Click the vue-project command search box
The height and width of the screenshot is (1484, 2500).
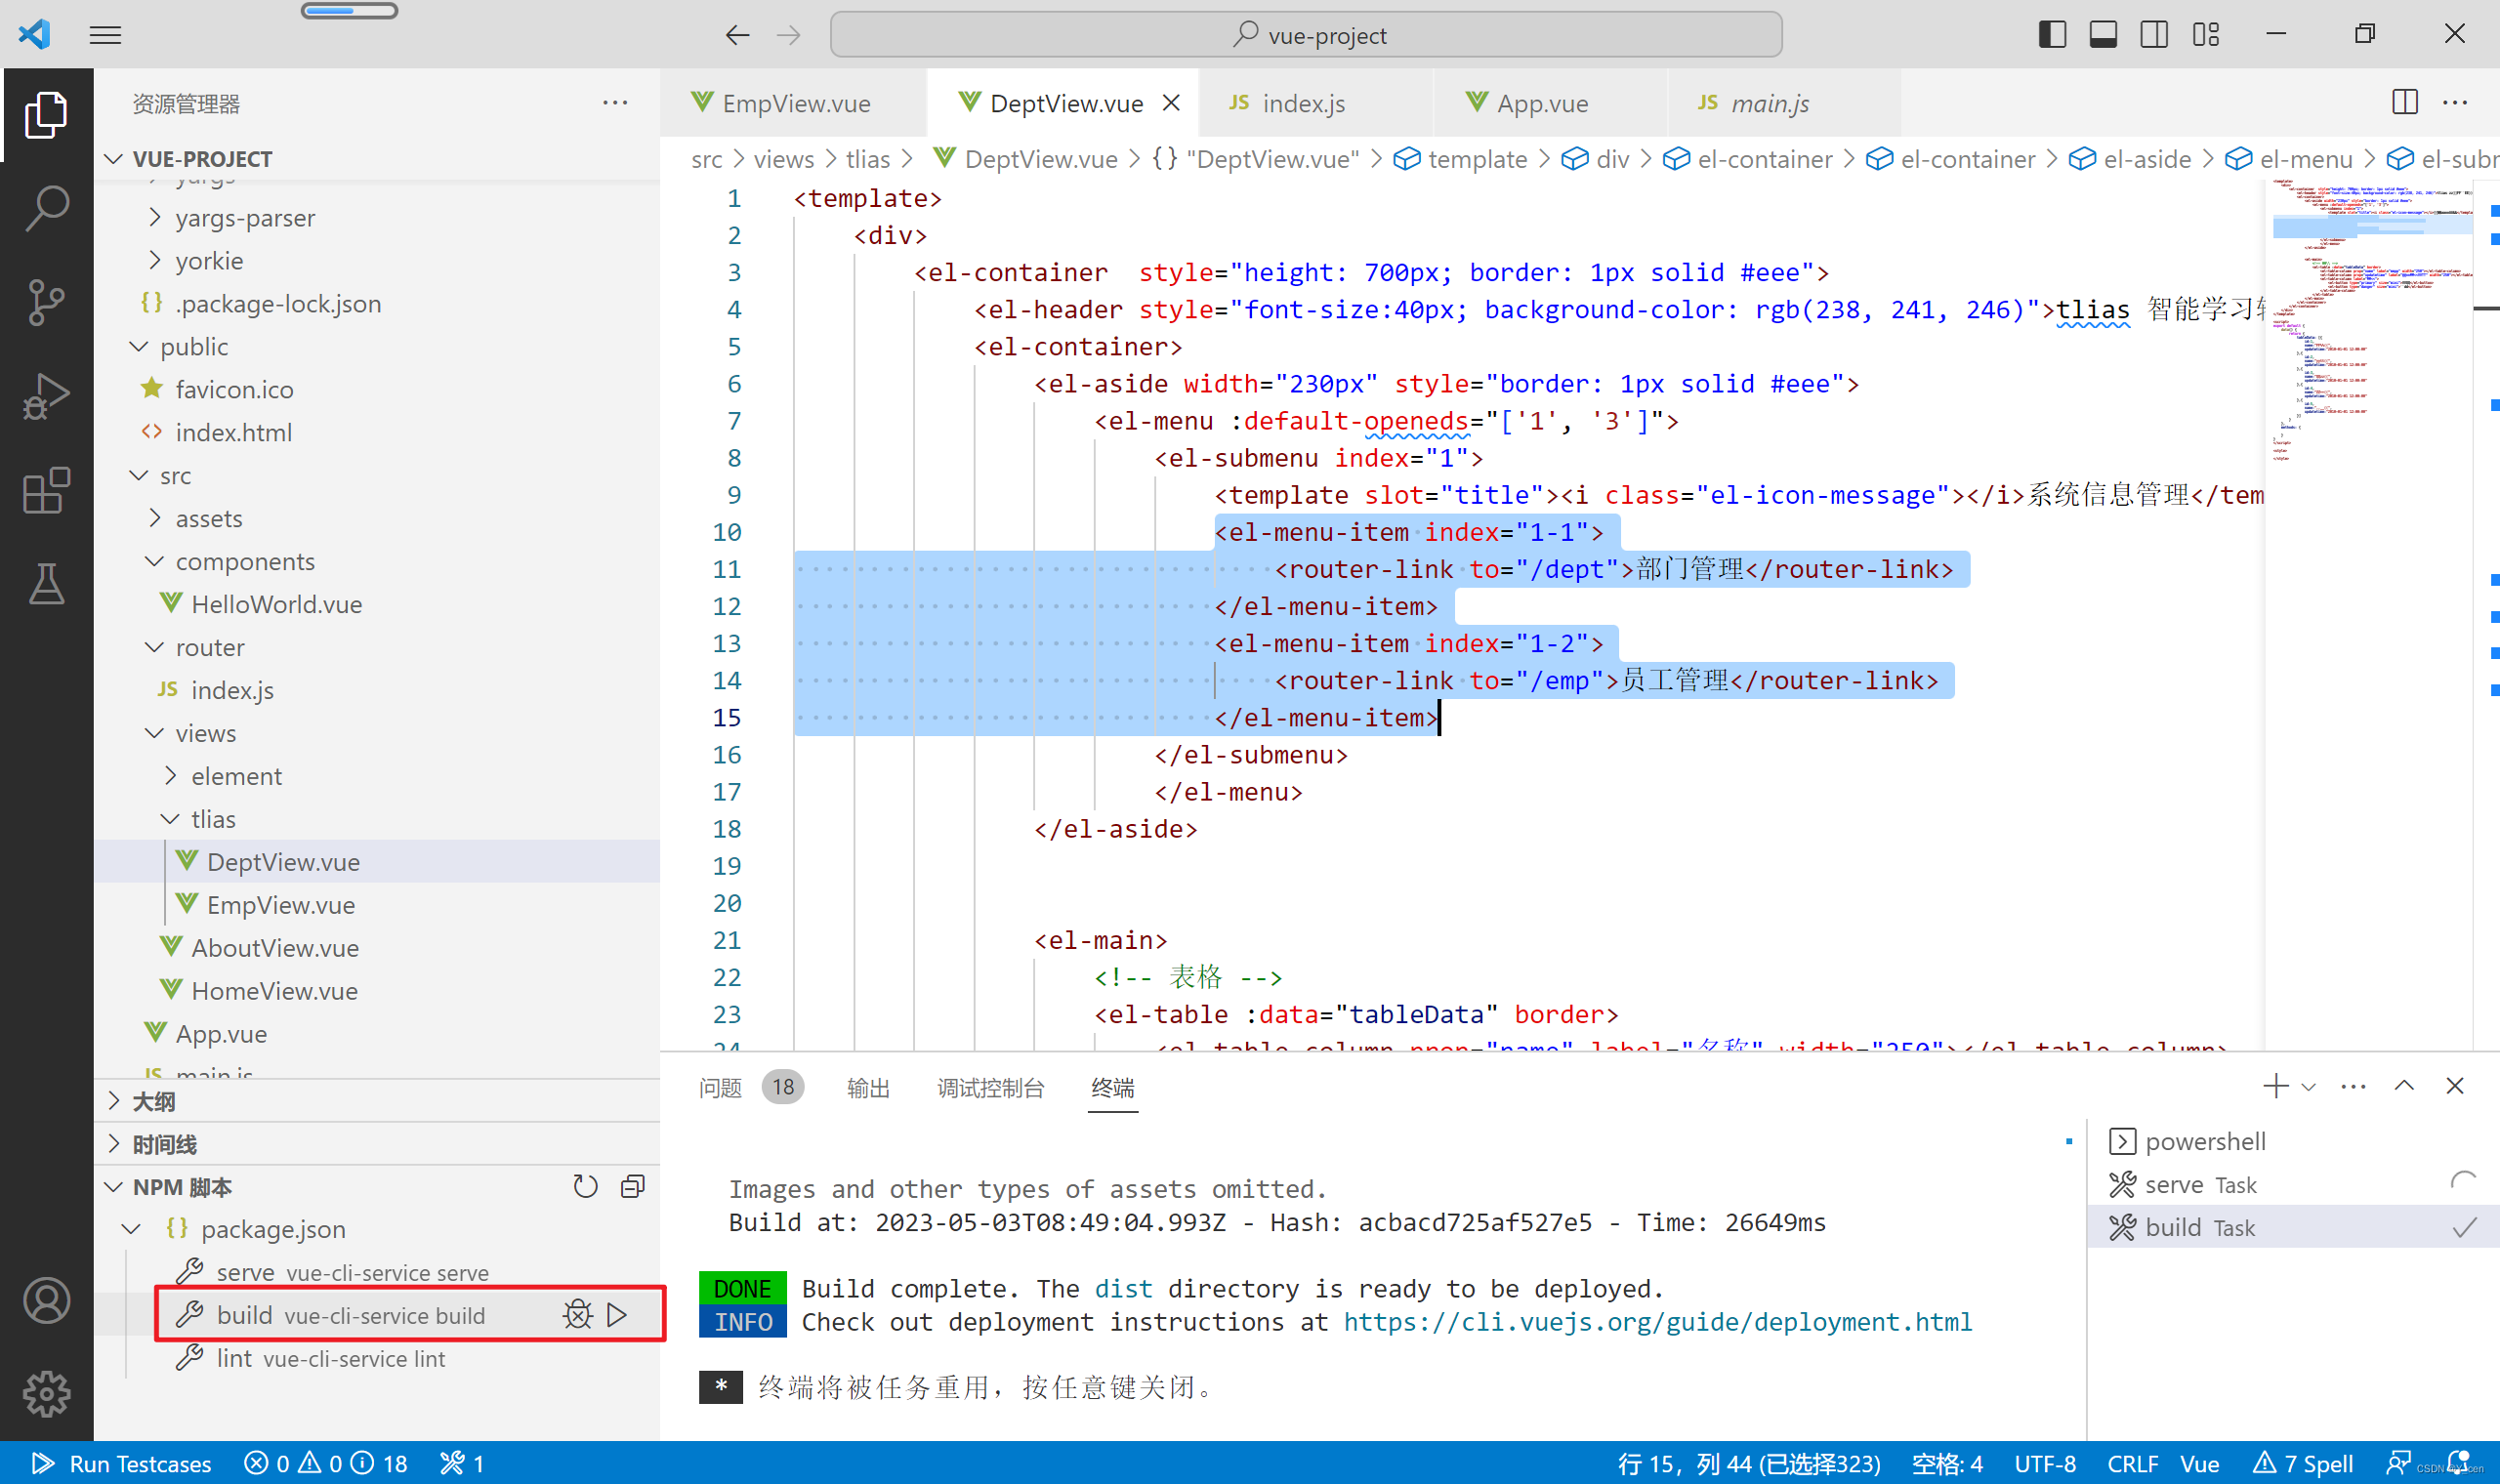[1305, 35]
